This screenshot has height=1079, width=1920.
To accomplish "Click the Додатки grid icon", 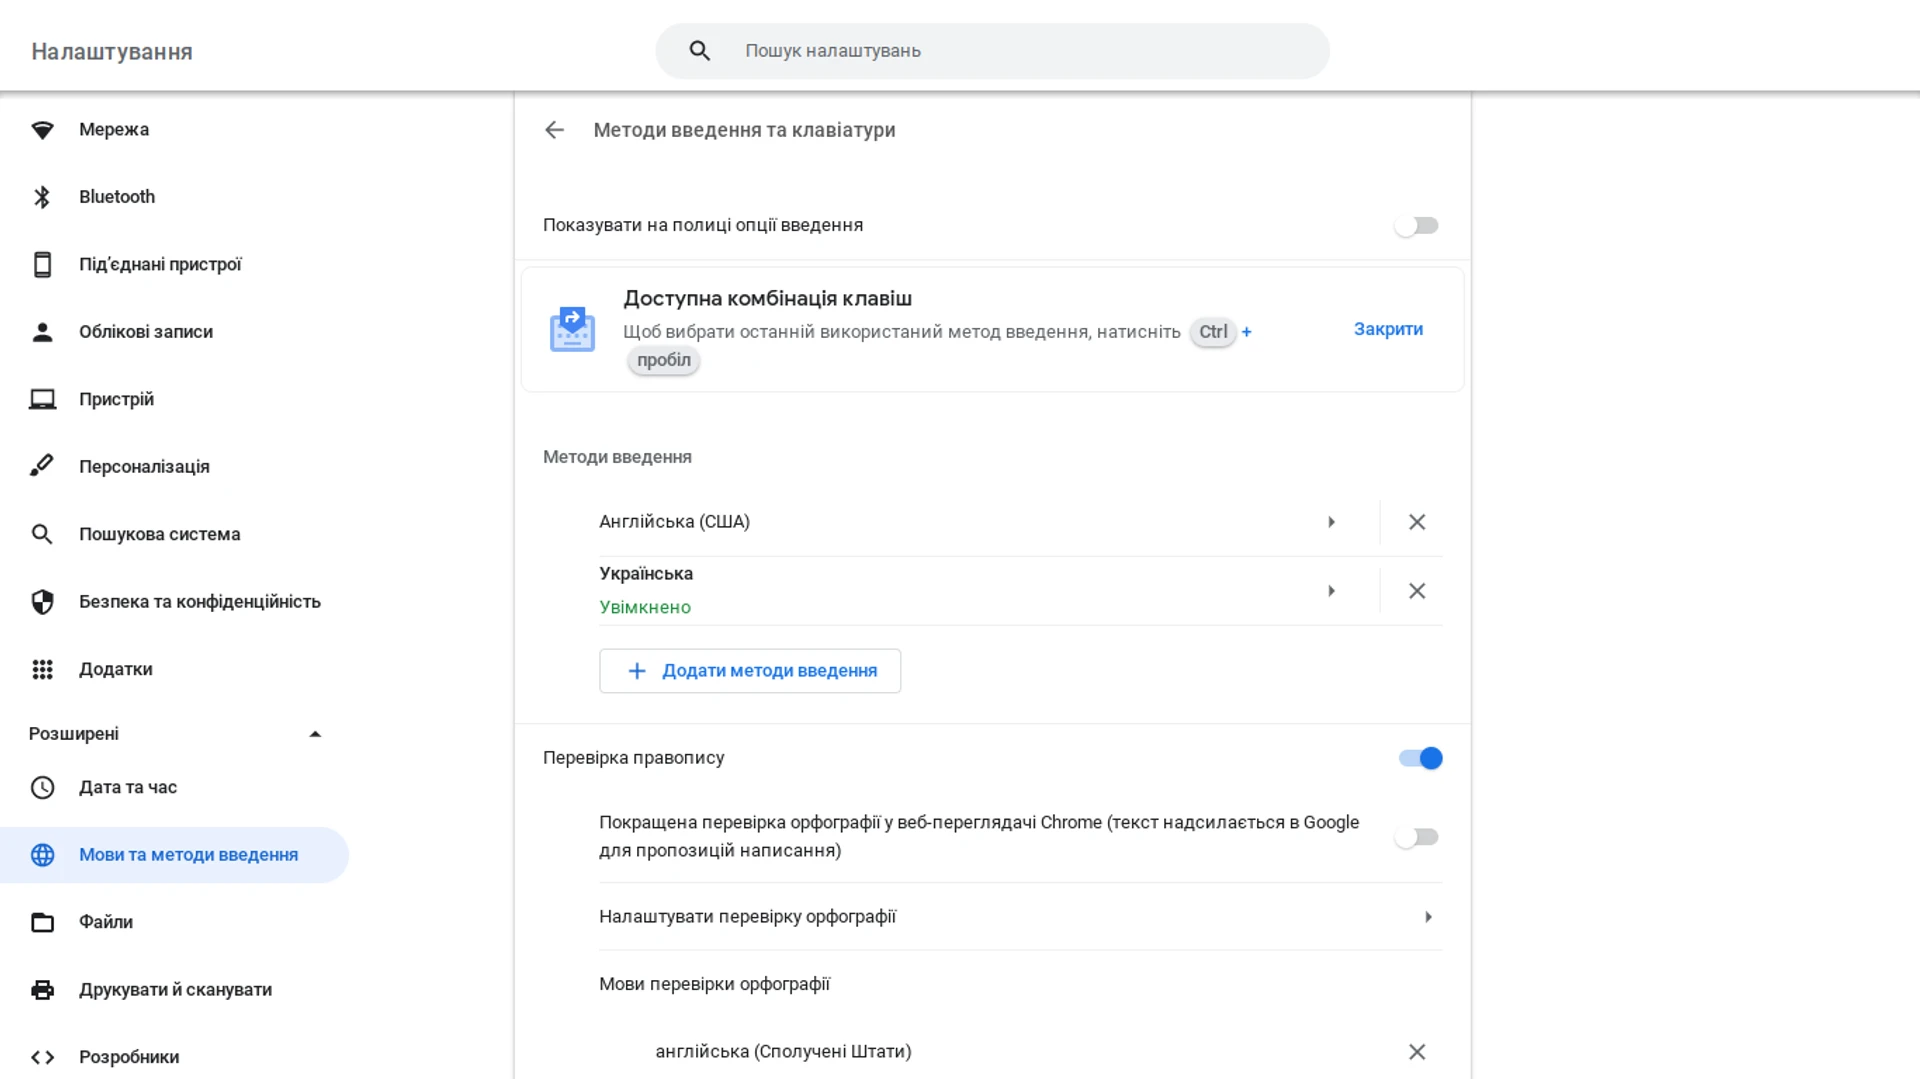I will click(42, 669).
